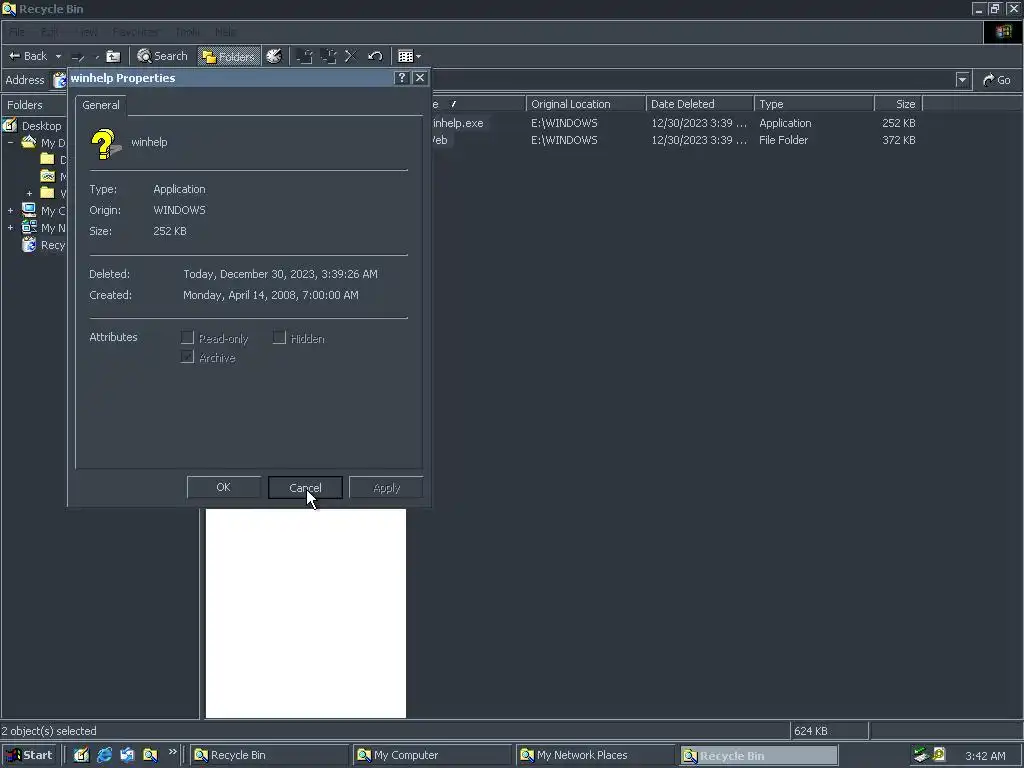1024x768 pixels.
Task: Click the Move To toolbar icon
Action: coord(304,56)
